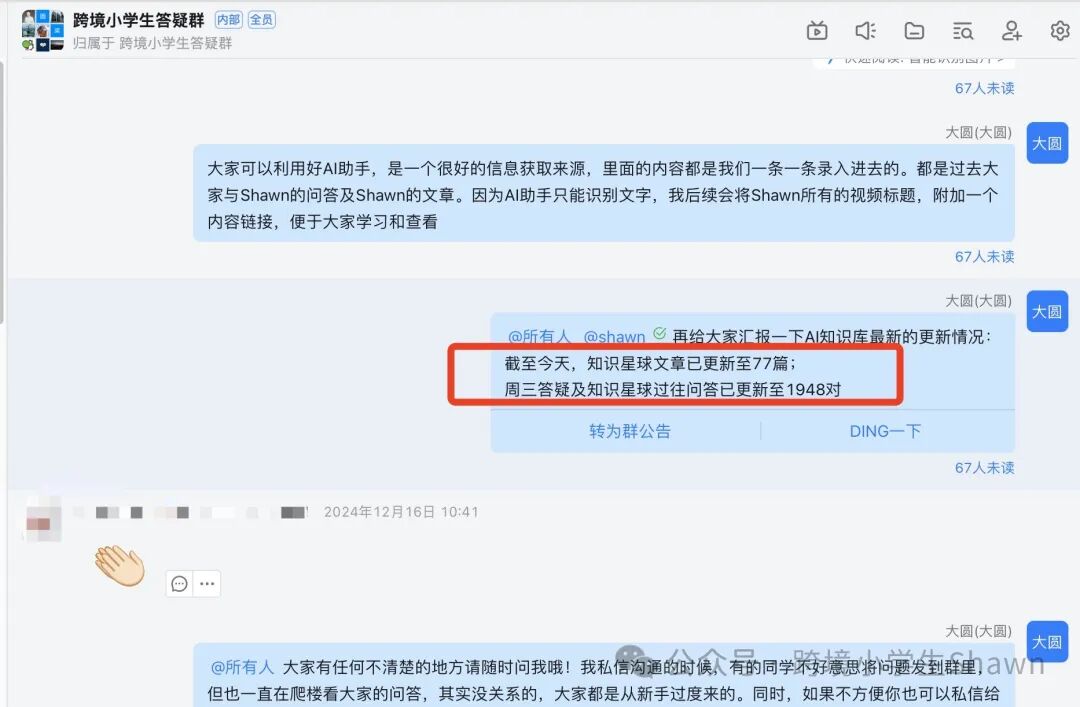Invite a member with the add-person icon

pos(1011,31)
